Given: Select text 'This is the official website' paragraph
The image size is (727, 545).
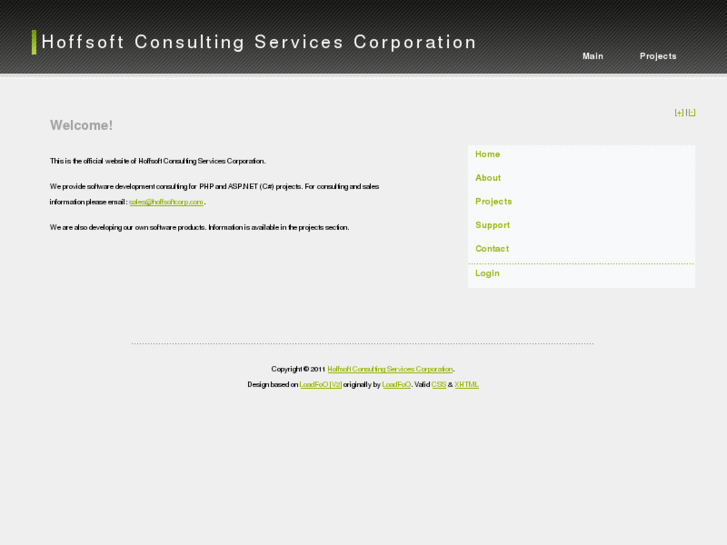Looking at the screenshot, I should pyautogui.click(x=158, y=161).
